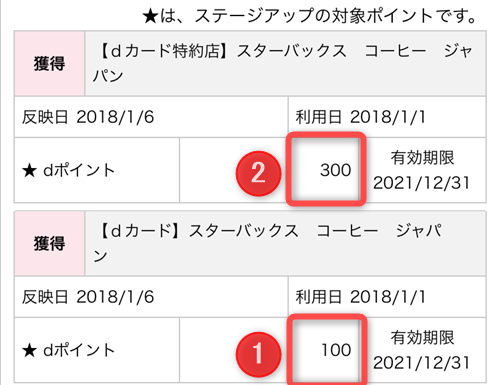Click the star symbol in top note
The width and height of the screenshot is (500, 385).
pos(150,17)
